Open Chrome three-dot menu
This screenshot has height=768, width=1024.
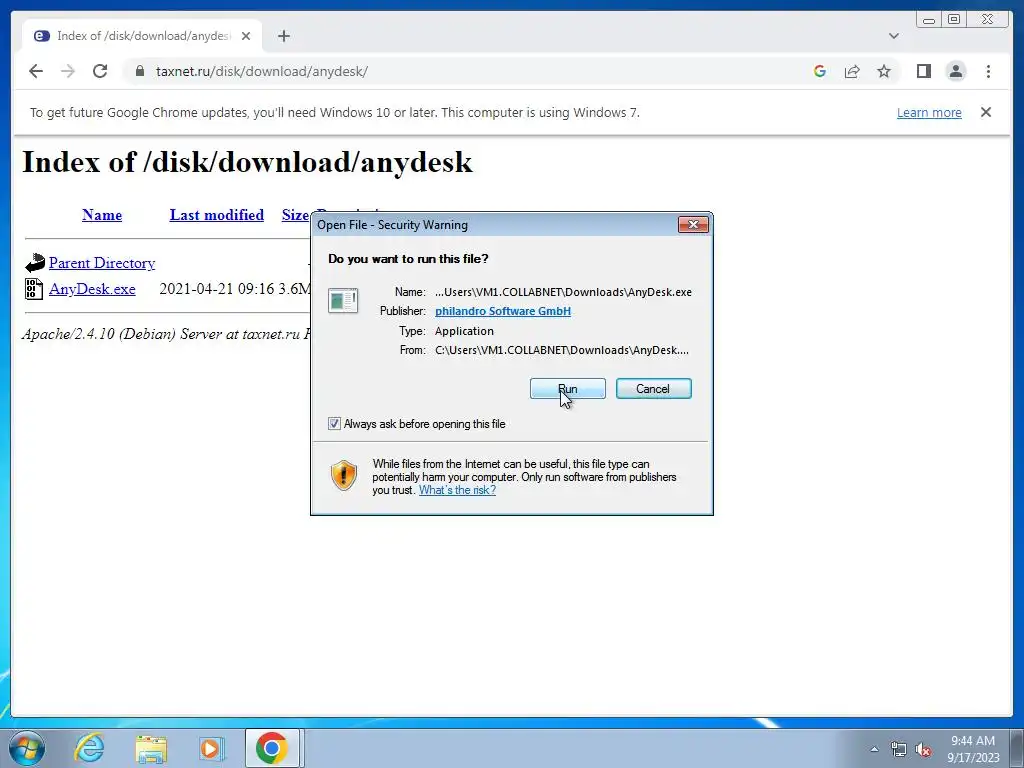988,71
